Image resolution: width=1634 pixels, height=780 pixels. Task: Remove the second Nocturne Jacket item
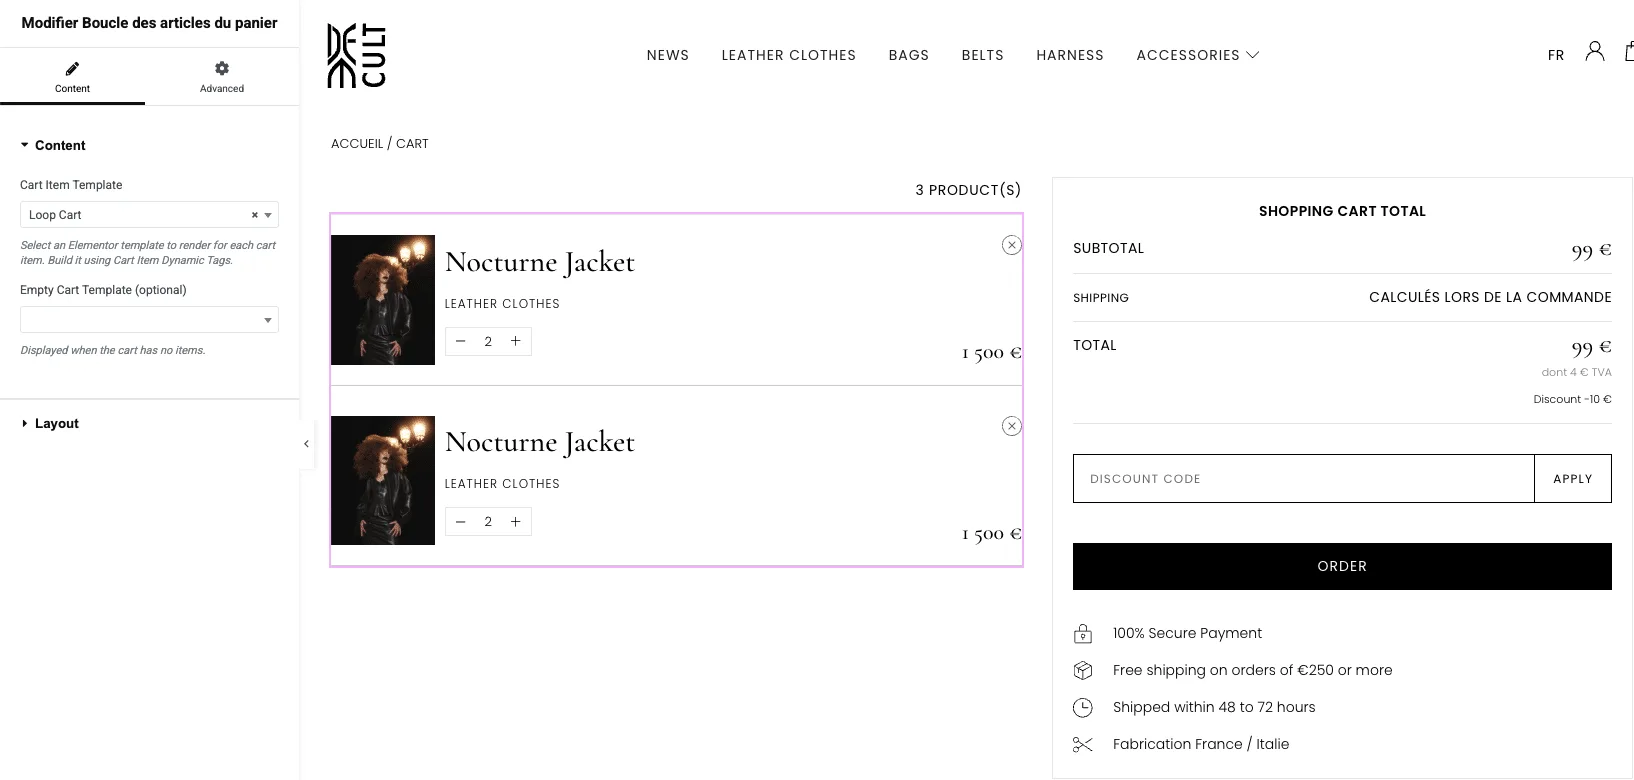(x=1011, y=426)
